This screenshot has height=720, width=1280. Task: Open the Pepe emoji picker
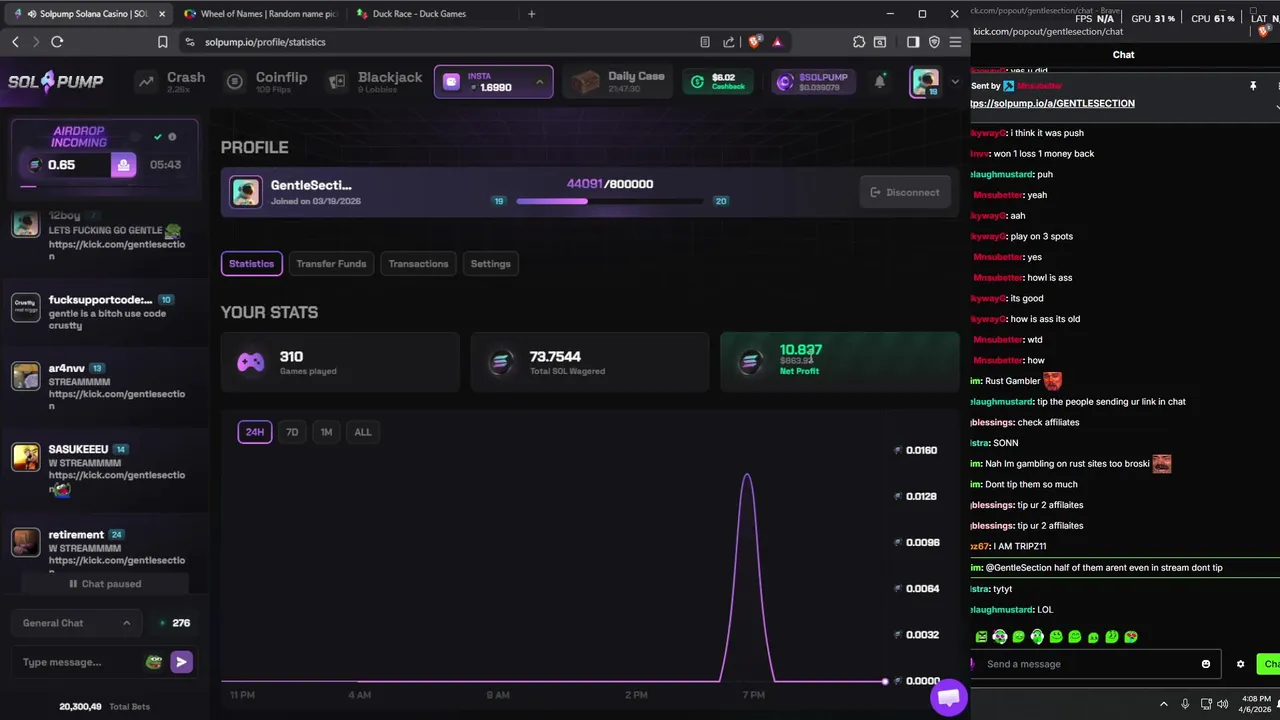tap(153, 662)
